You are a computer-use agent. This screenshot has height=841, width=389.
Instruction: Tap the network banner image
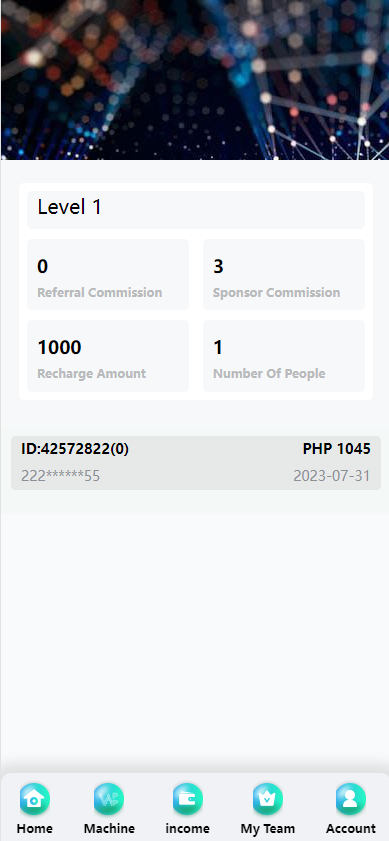coord(195,80)
